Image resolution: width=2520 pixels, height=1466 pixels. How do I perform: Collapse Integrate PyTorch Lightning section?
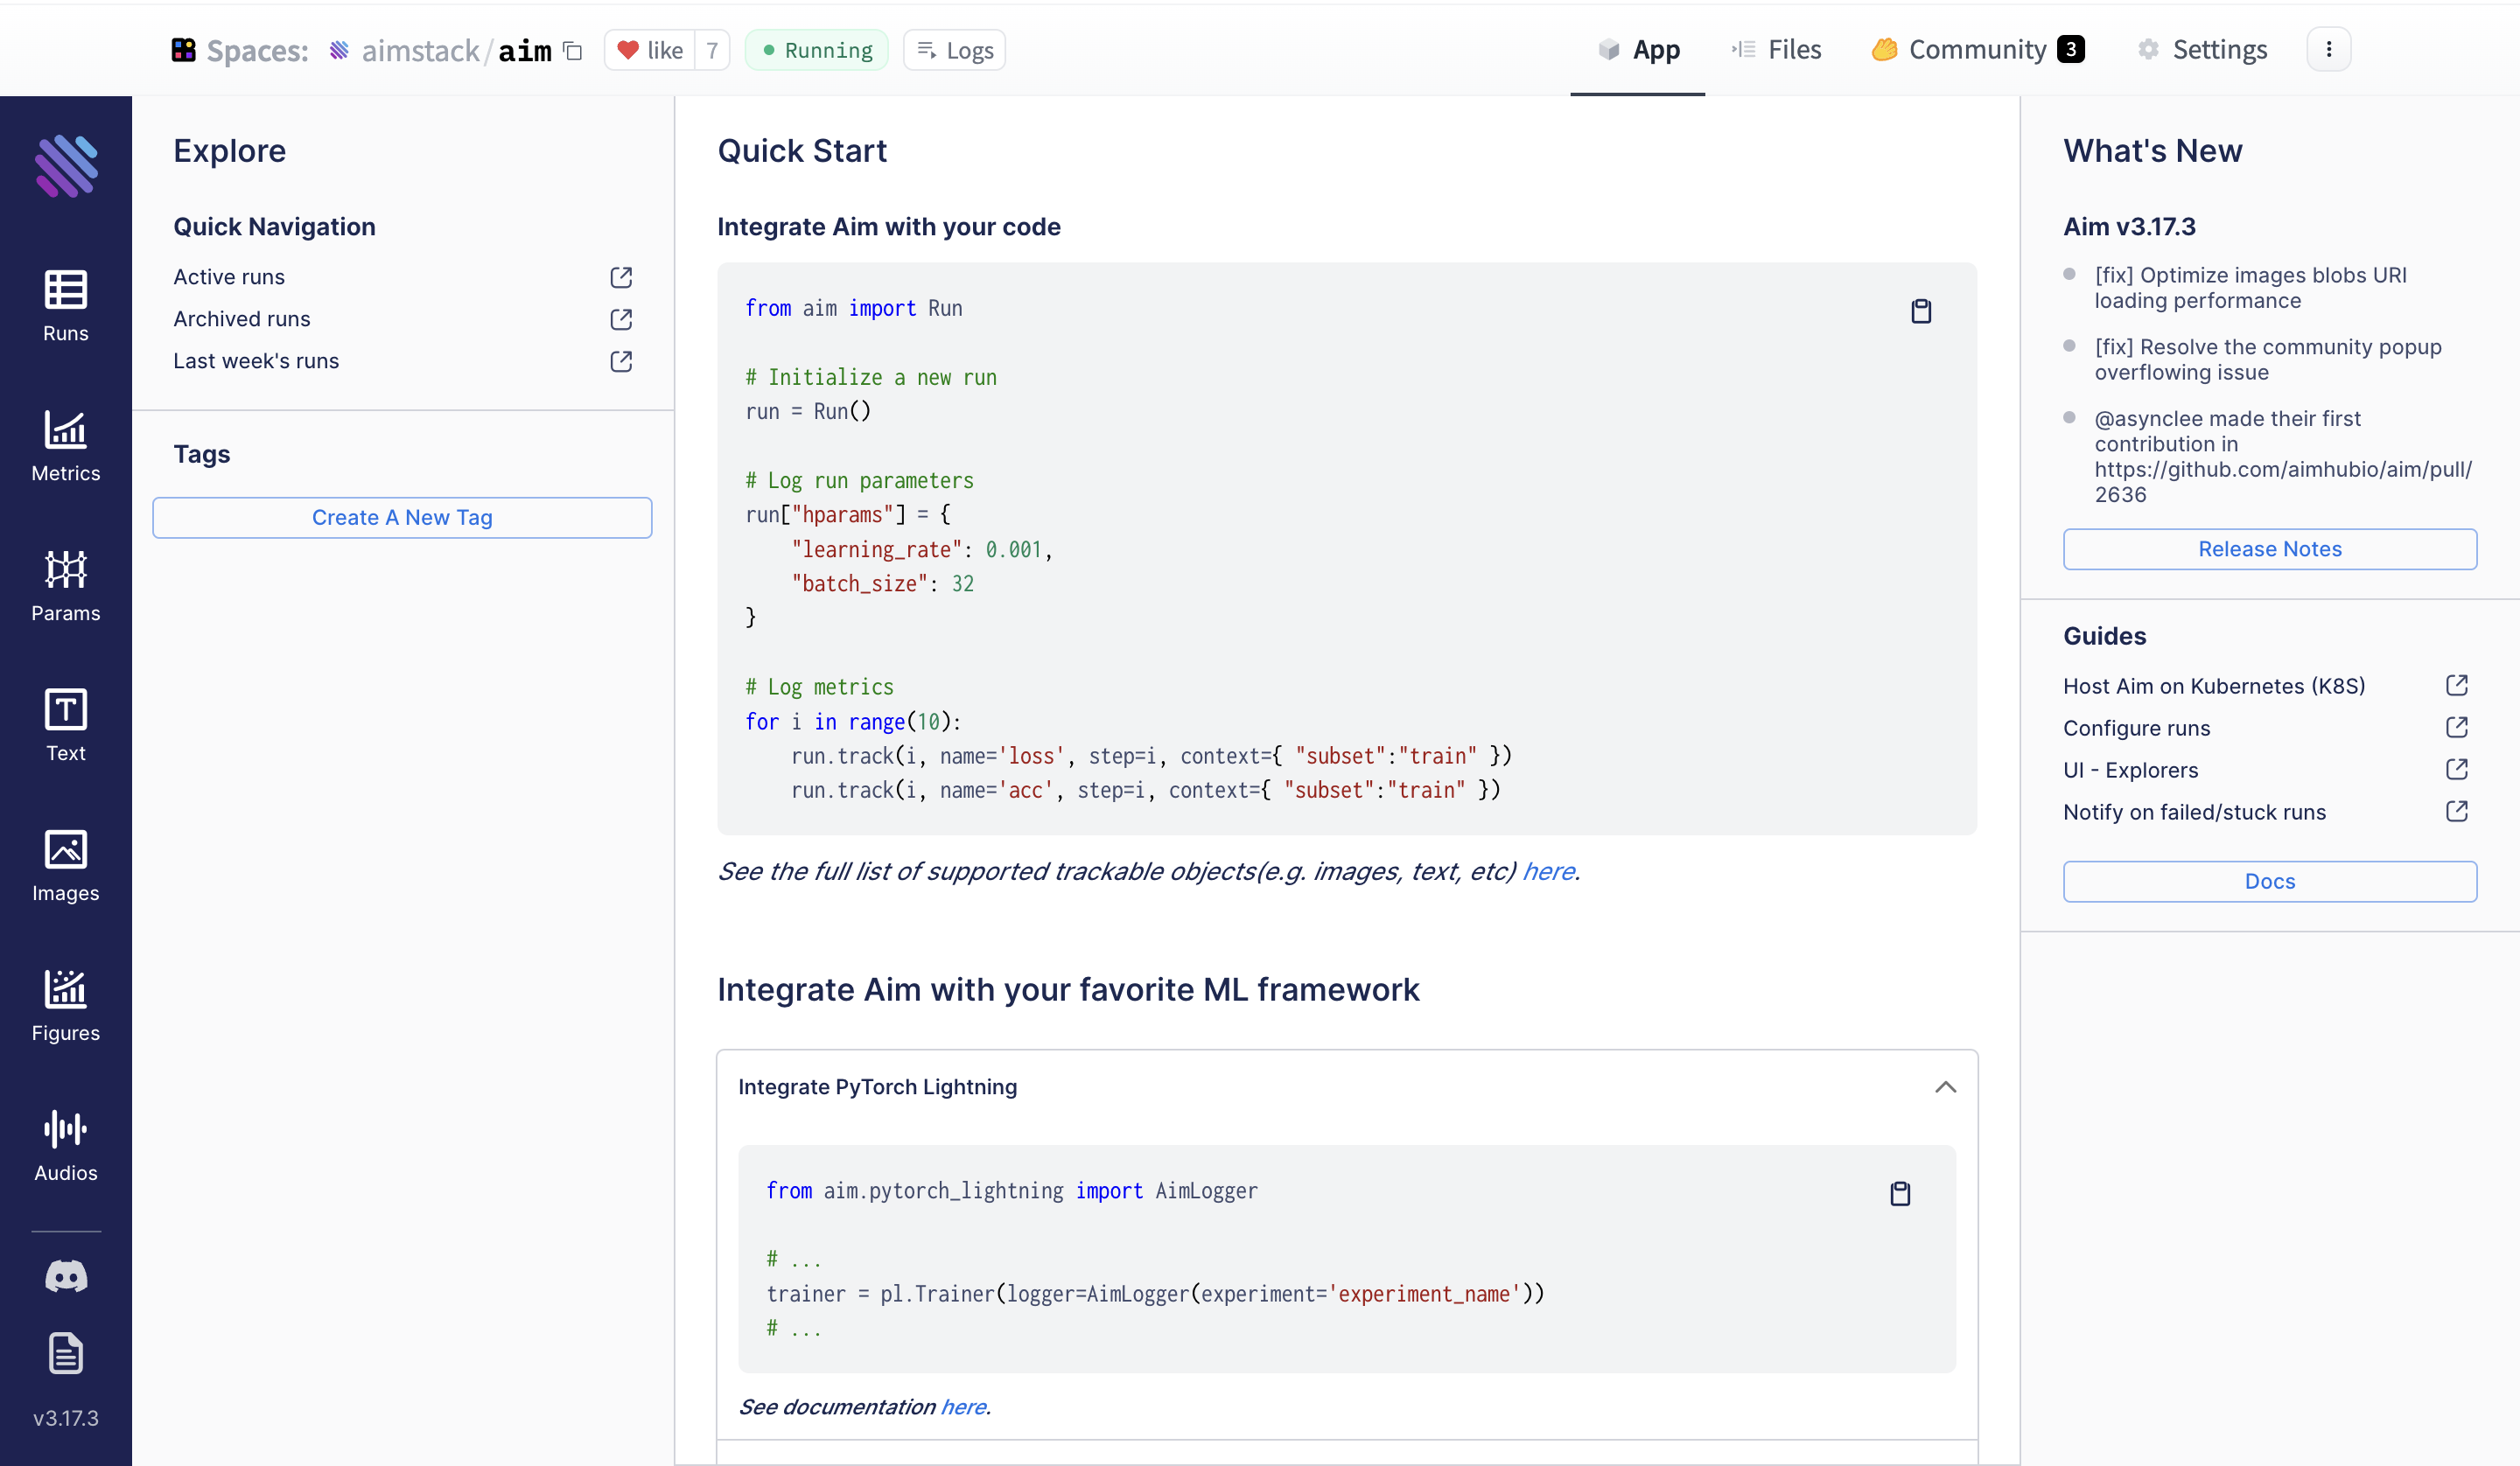click(x=1945, y=1087)
